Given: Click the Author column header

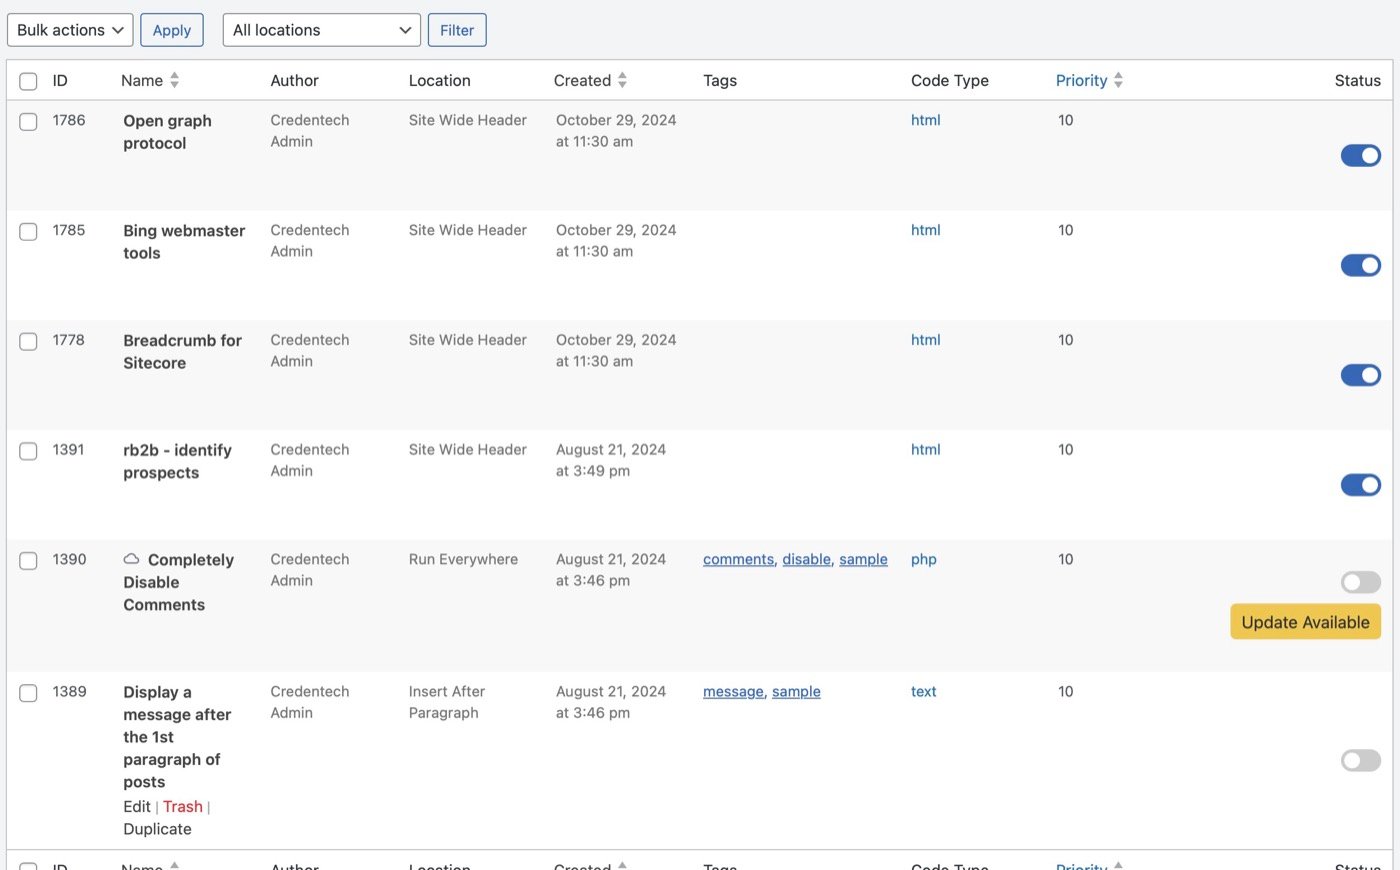Looking at the screenshot, I should pyautogui.click(x=294, y=80).
